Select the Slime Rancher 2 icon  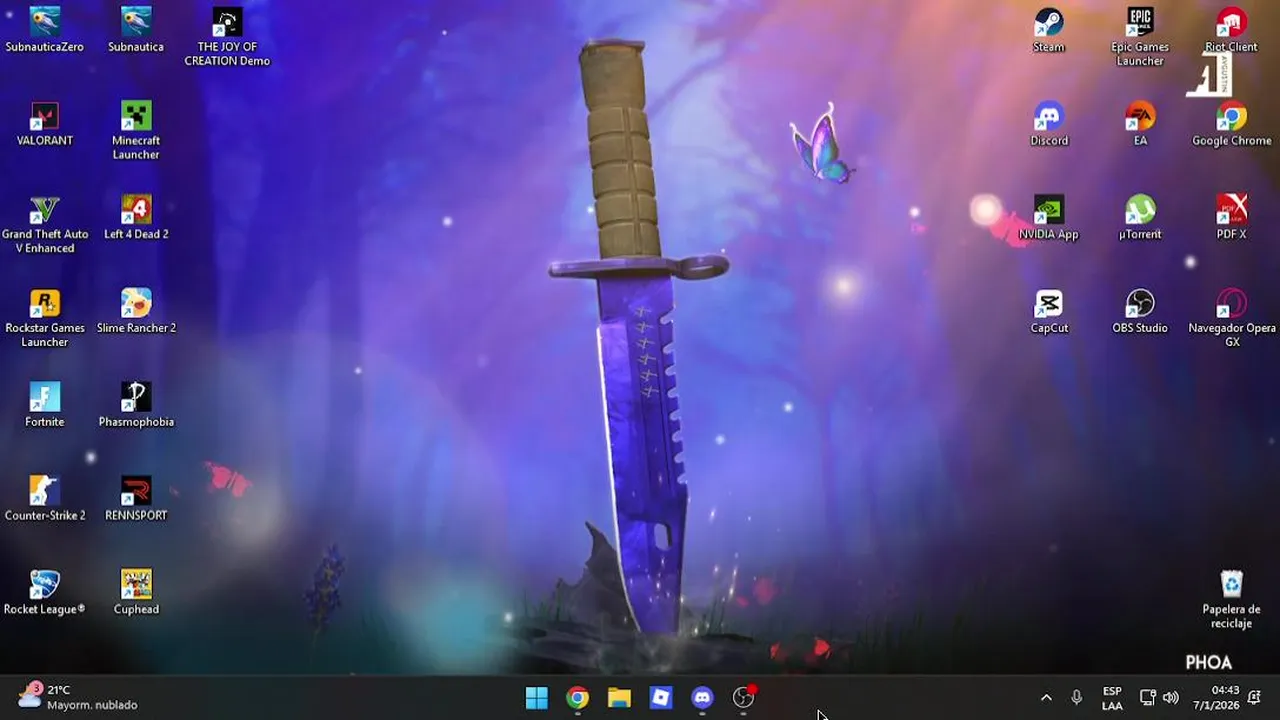(x=136, y=311)
